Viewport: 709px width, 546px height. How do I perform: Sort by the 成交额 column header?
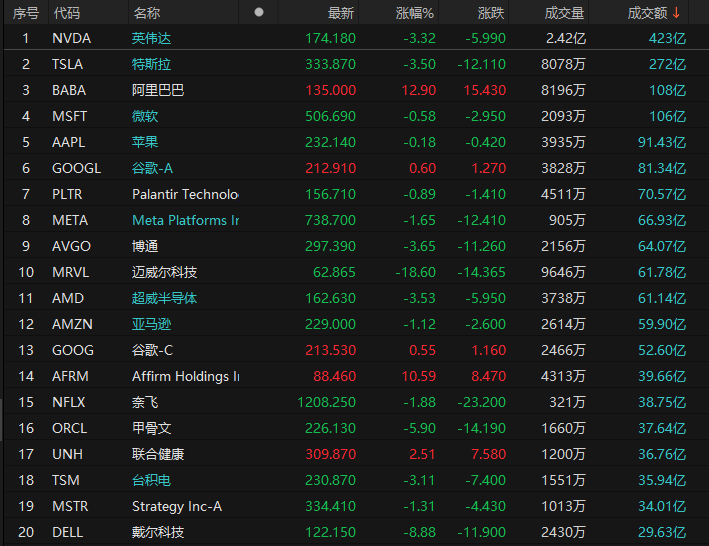[648, 13]
